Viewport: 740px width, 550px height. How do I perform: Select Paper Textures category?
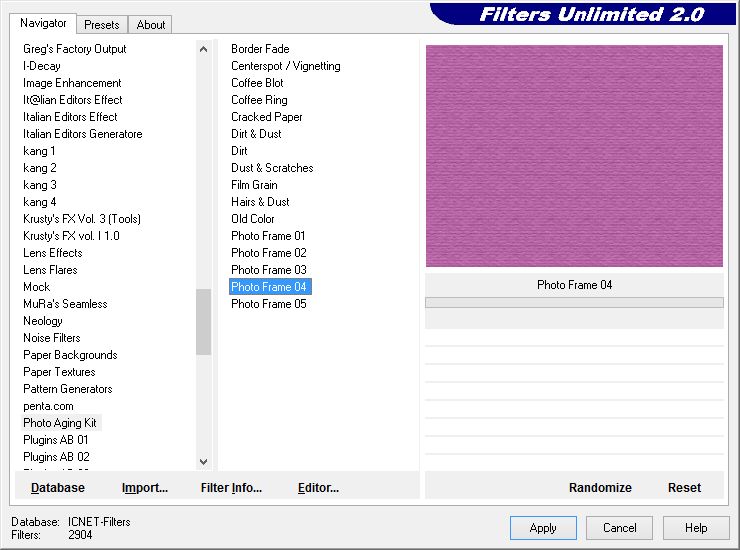(x=59, y=372)
